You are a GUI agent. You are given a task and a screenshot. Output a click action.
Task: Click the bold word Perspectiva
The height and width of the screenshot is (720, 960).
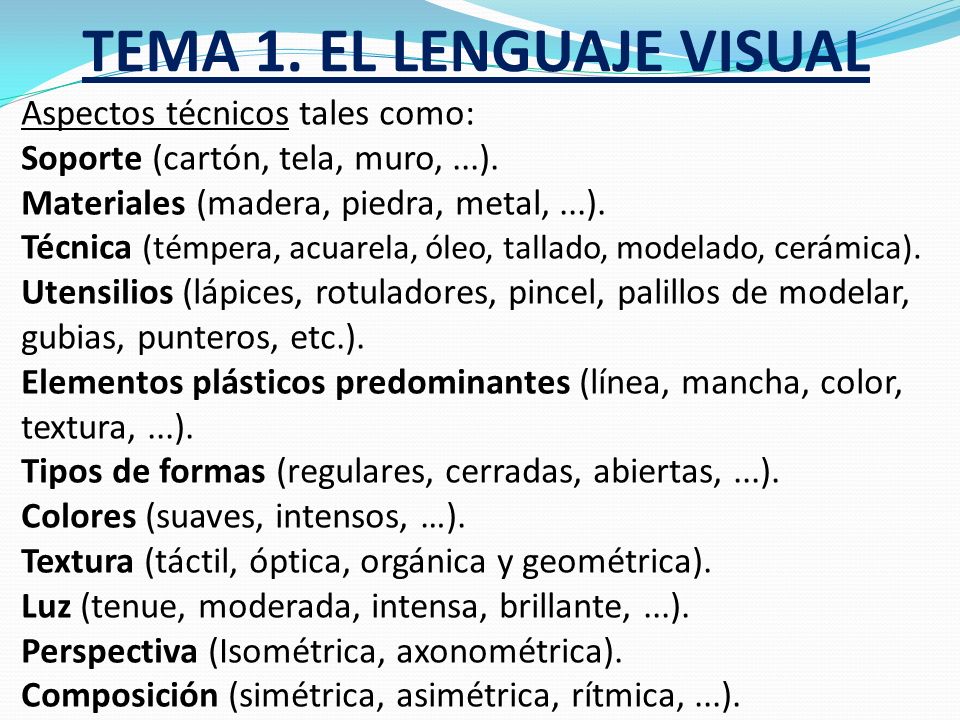(x=110, y=652)
